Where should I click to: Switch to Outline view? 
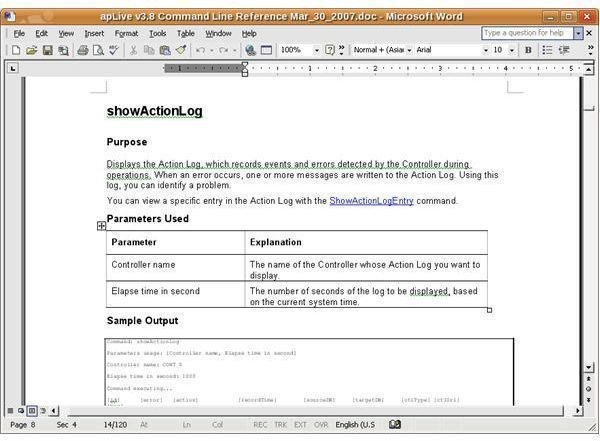[x=43, y=411]
